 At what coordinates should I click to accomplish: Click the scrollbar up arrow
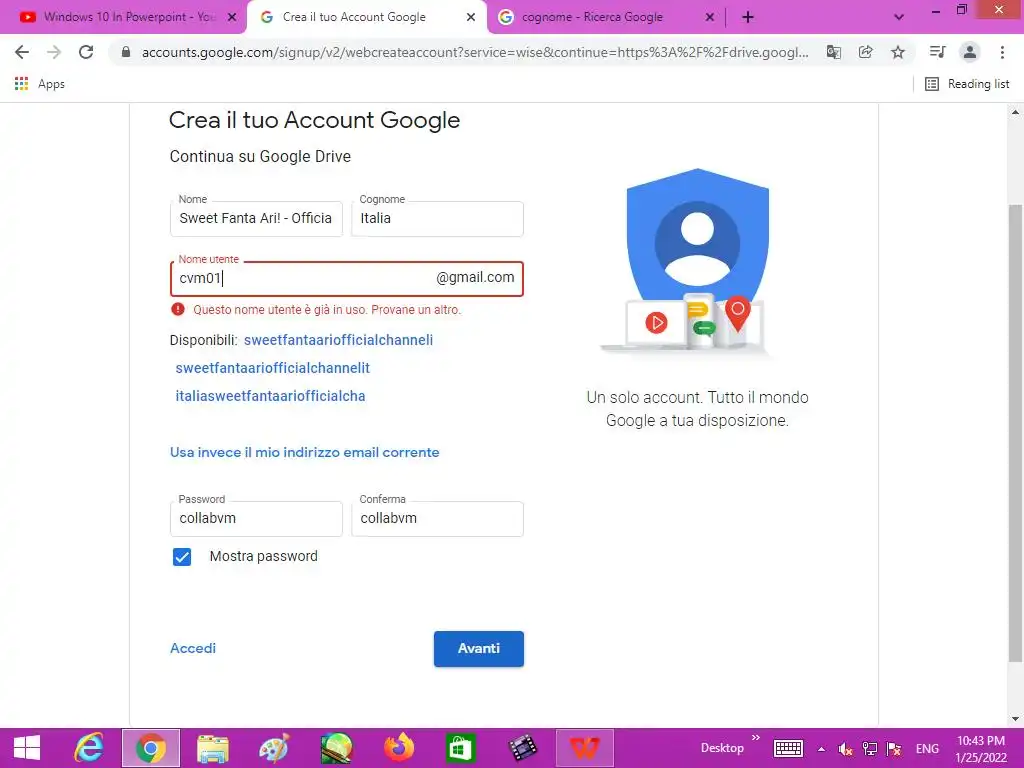pyautogui.click(x=1015, y=112)
